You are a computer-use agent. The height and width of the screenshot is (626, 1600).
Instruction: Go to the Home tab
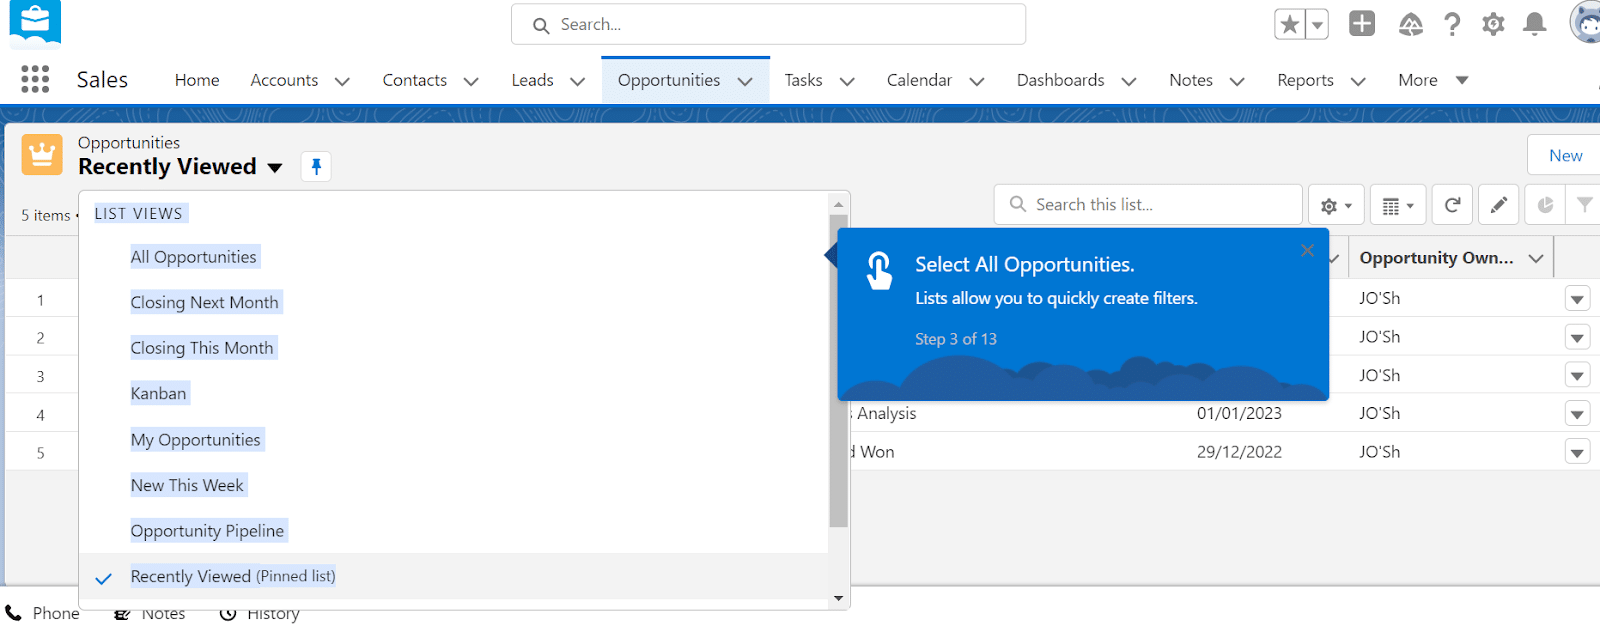(197, 80)
